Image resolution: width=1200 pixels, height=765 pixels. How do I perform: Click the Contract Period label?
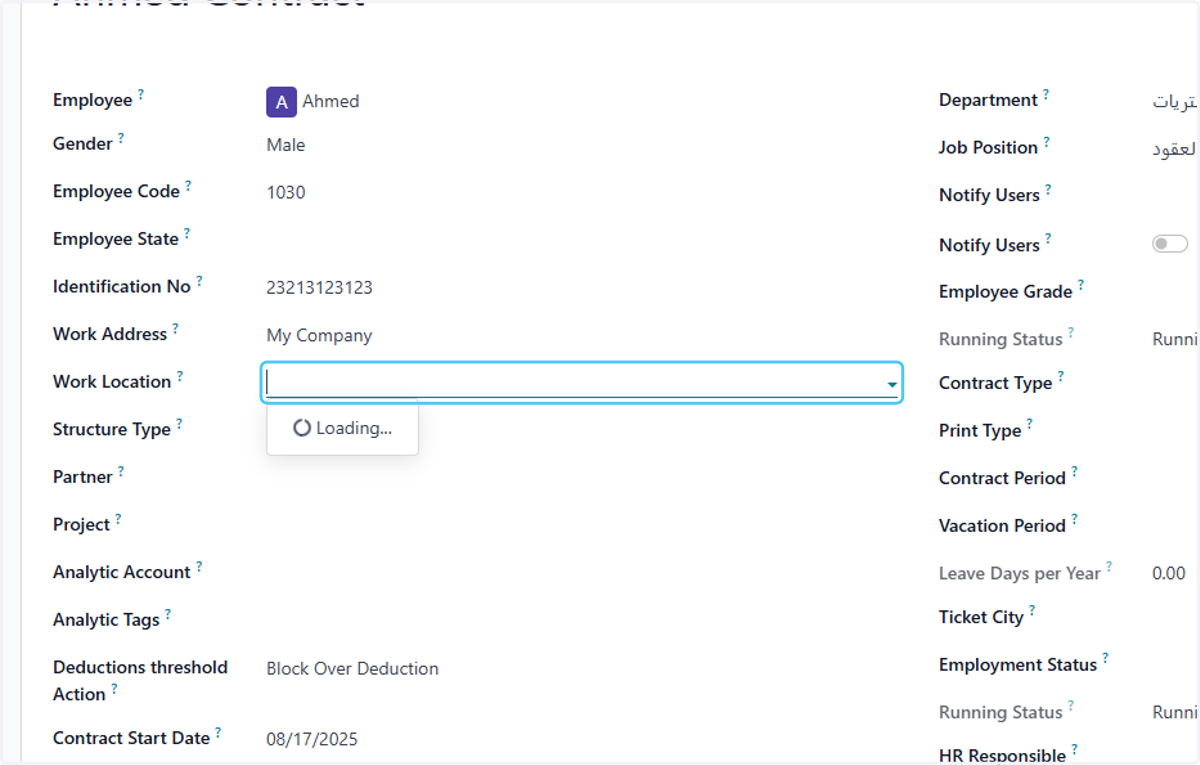click(1003, 478)
